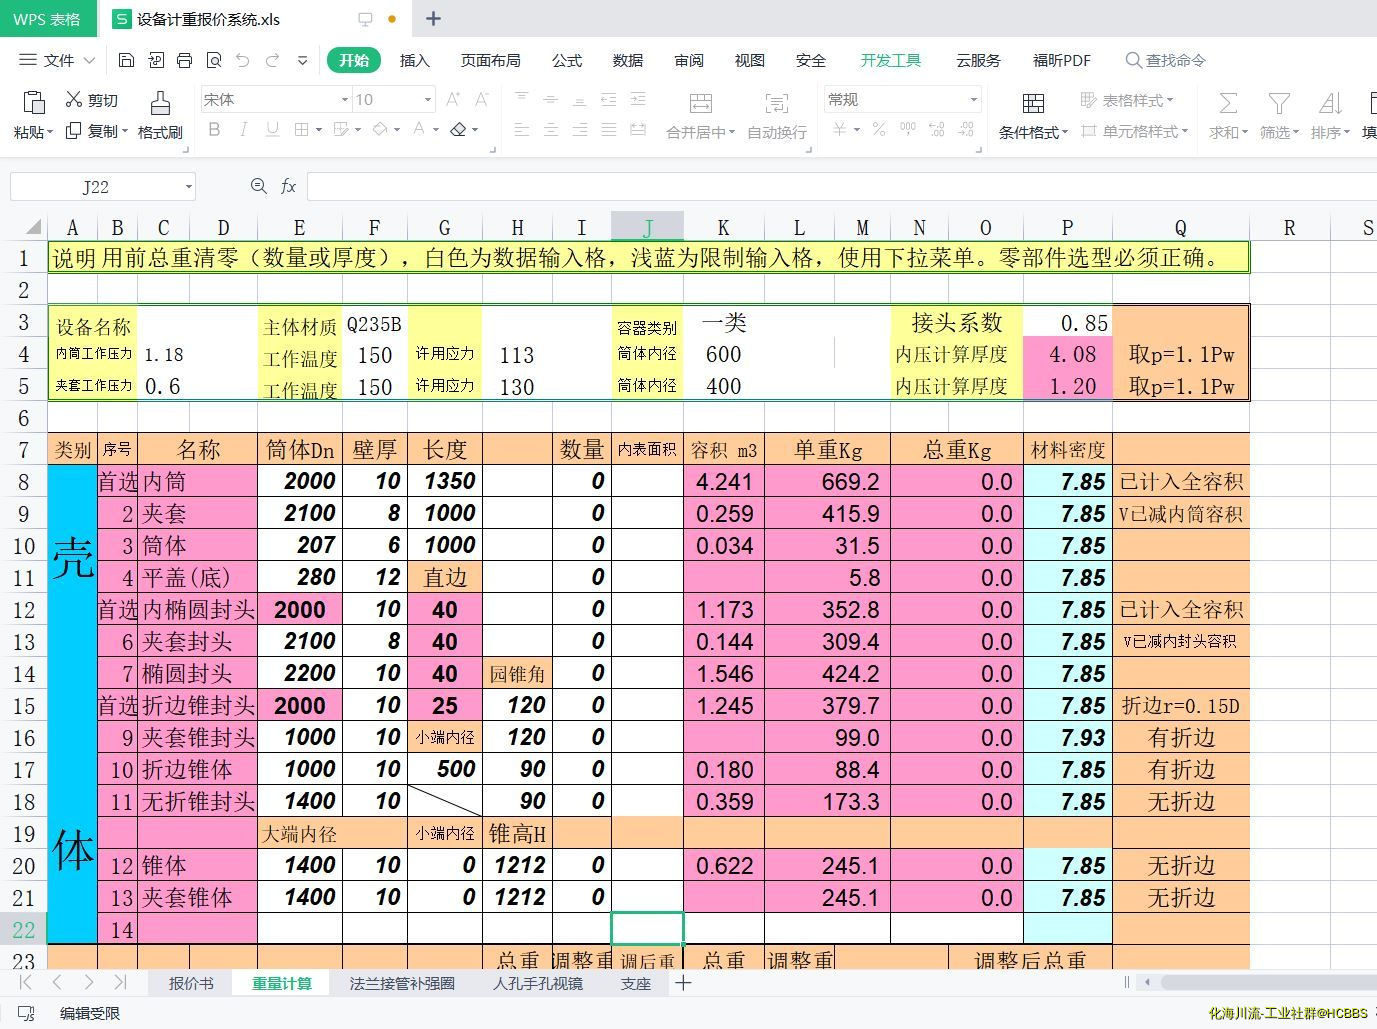Screen dimensions: 1377x1029
Task: Click the Print icon
Action: tap(184, 61)
